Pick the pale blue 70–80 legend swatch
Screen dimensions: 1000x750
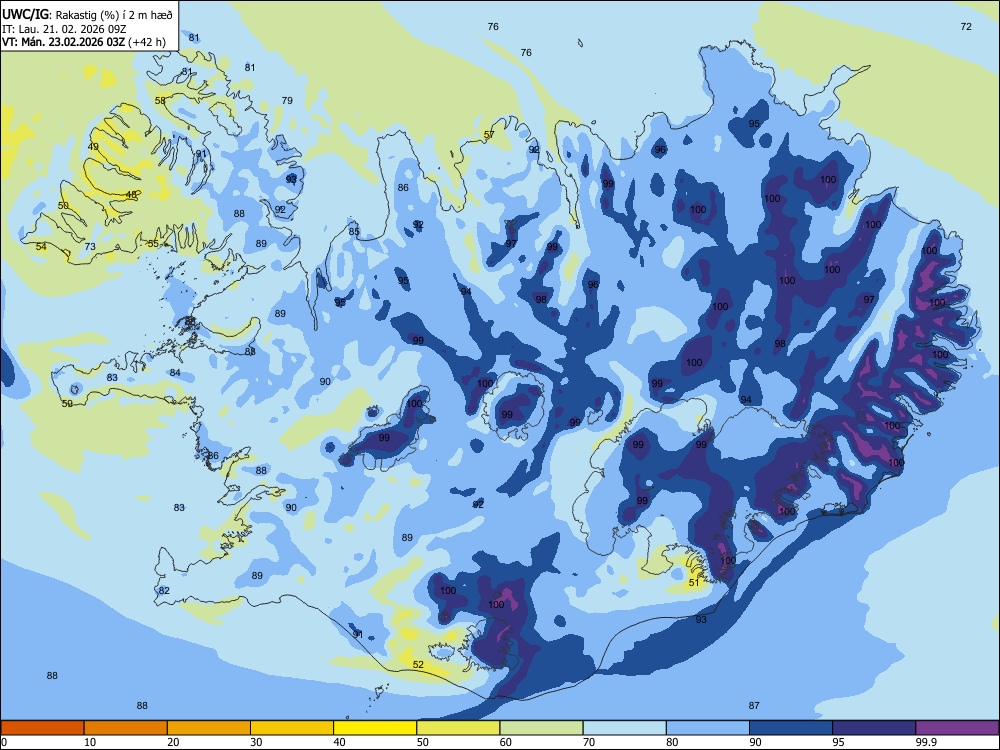pyautogui.click(x=625, y=728)
